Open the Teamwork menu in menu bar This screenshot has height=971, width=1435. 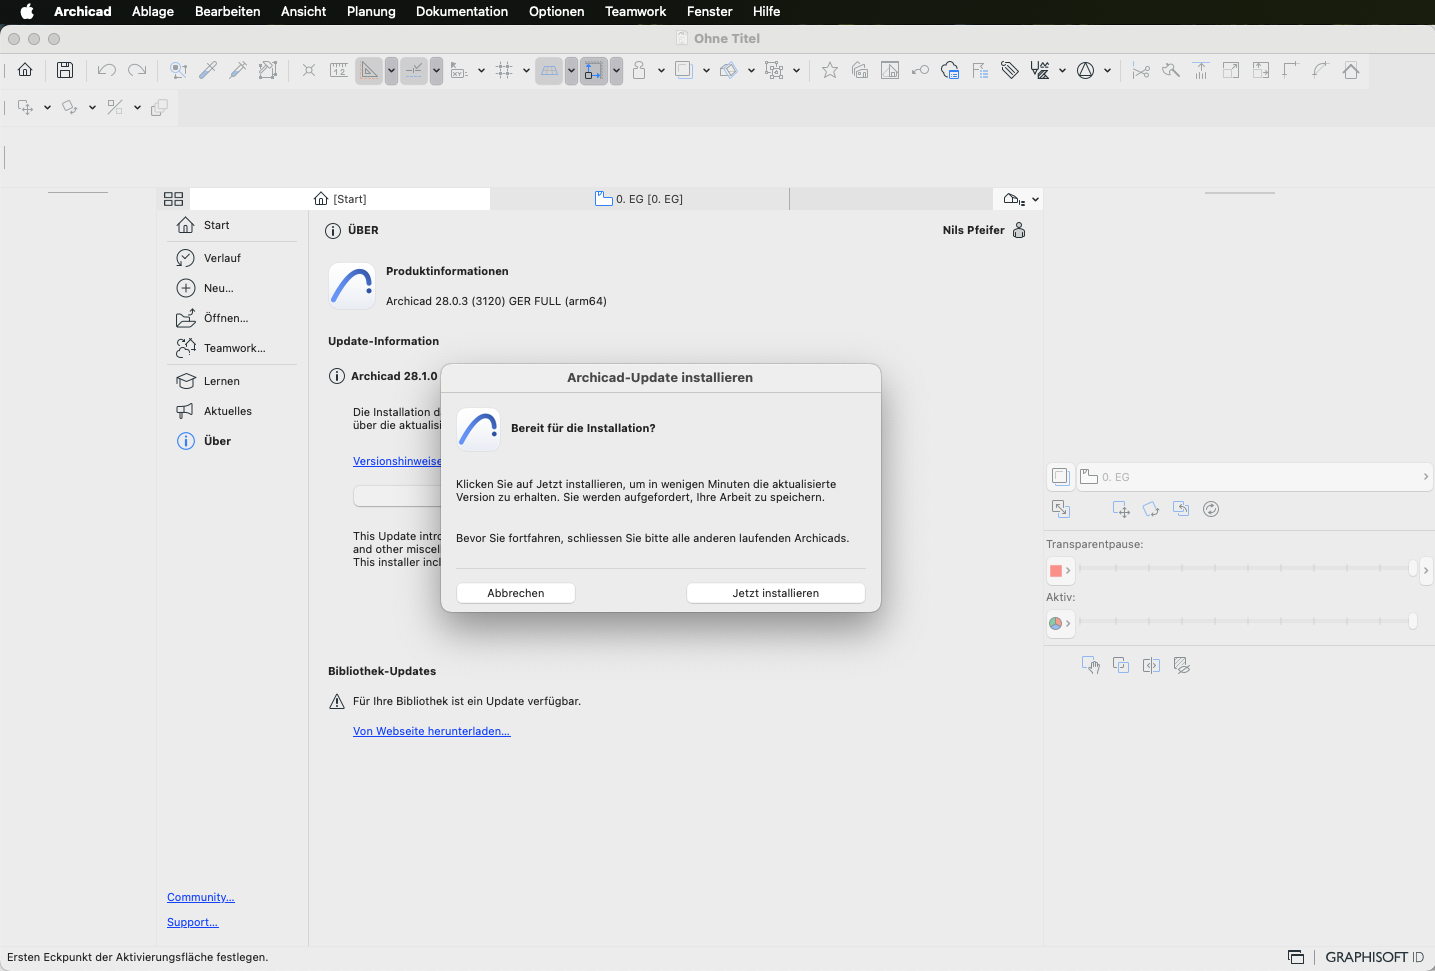point(635,11)
